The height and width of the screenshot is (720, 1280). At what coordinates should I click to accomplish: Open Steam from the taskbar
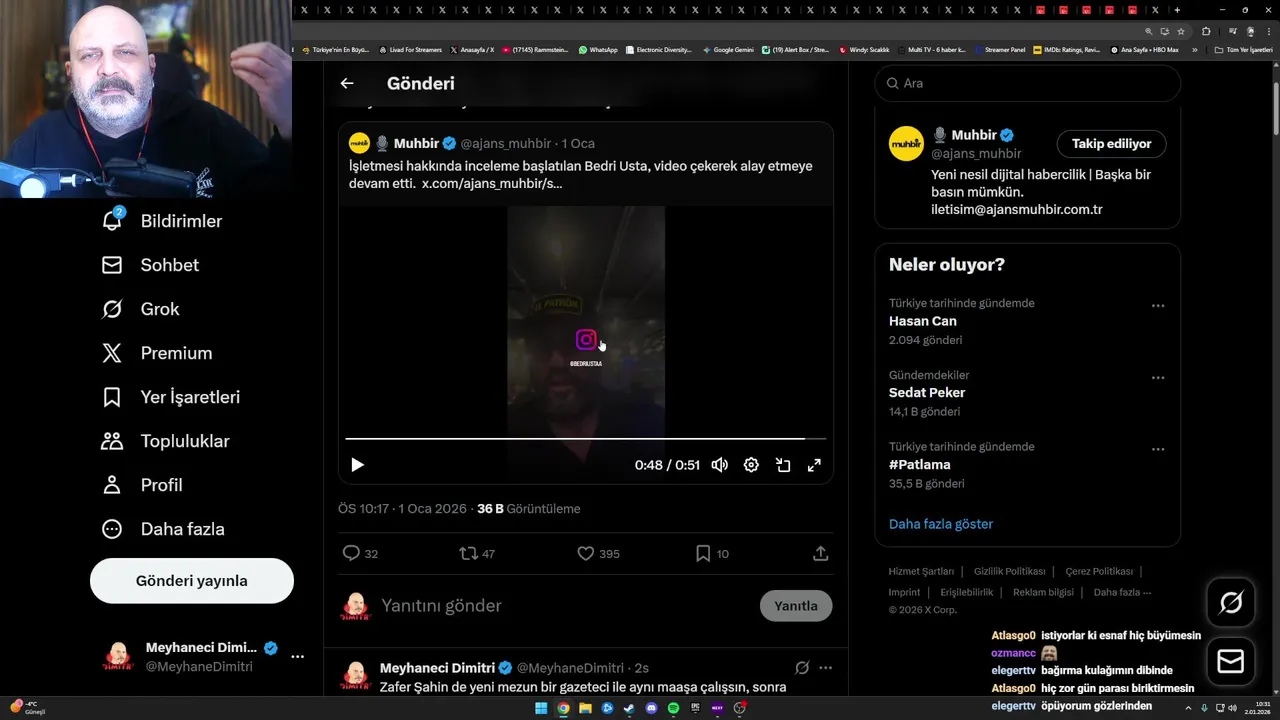[629, 708]
